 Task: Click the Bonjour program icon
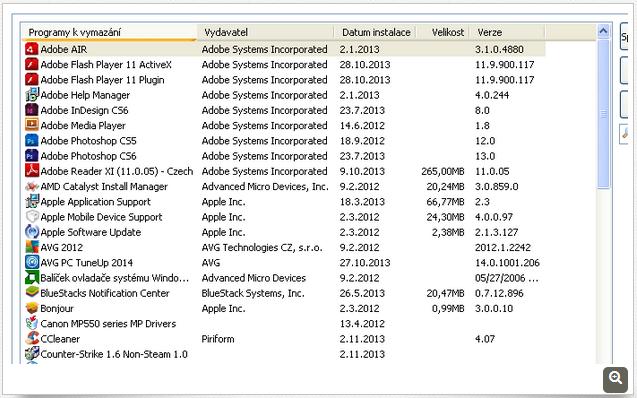click(32, 308)
